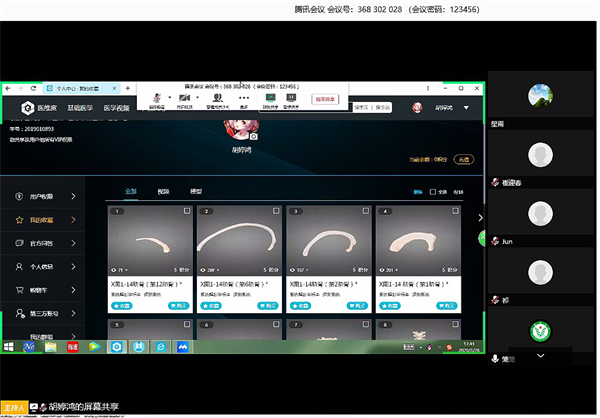The image size is (600, 418).
Task: Click the blue delete link above cards
Action: tap(417, 192)
